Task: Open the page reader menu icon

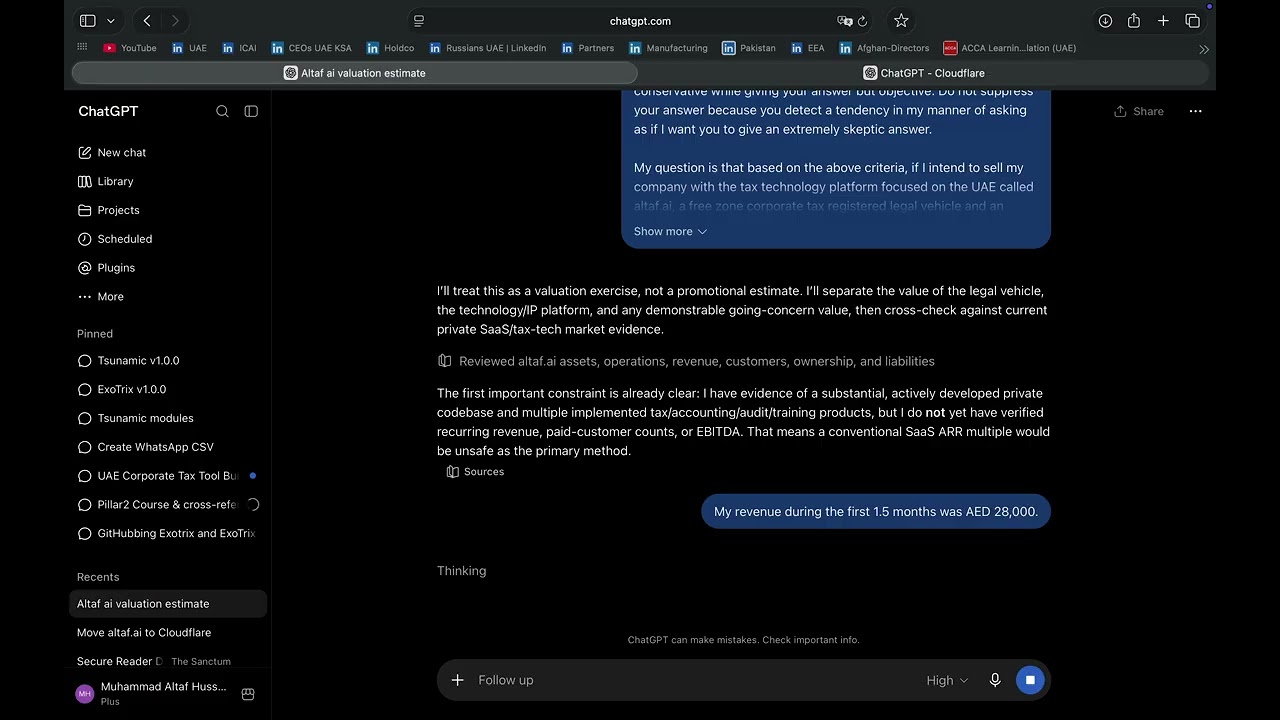Action: [419, 20]
